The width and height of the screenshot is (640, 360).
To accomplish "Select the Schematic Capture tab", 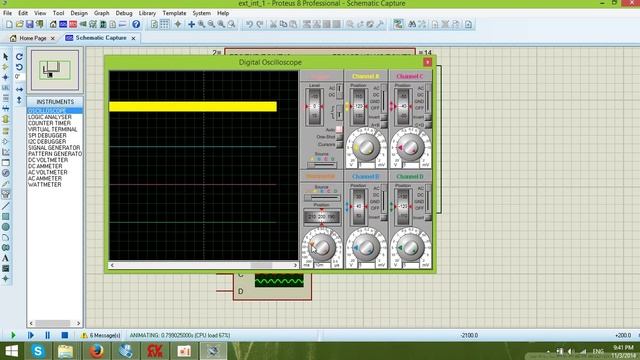I will click(100, 38).
